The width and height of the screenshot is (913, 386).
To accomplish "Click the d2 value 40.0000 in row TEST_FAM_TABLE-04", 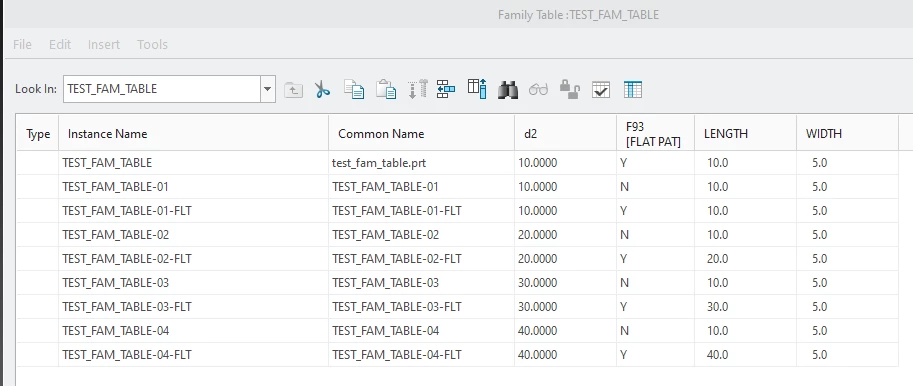I will tap(565, 331).
